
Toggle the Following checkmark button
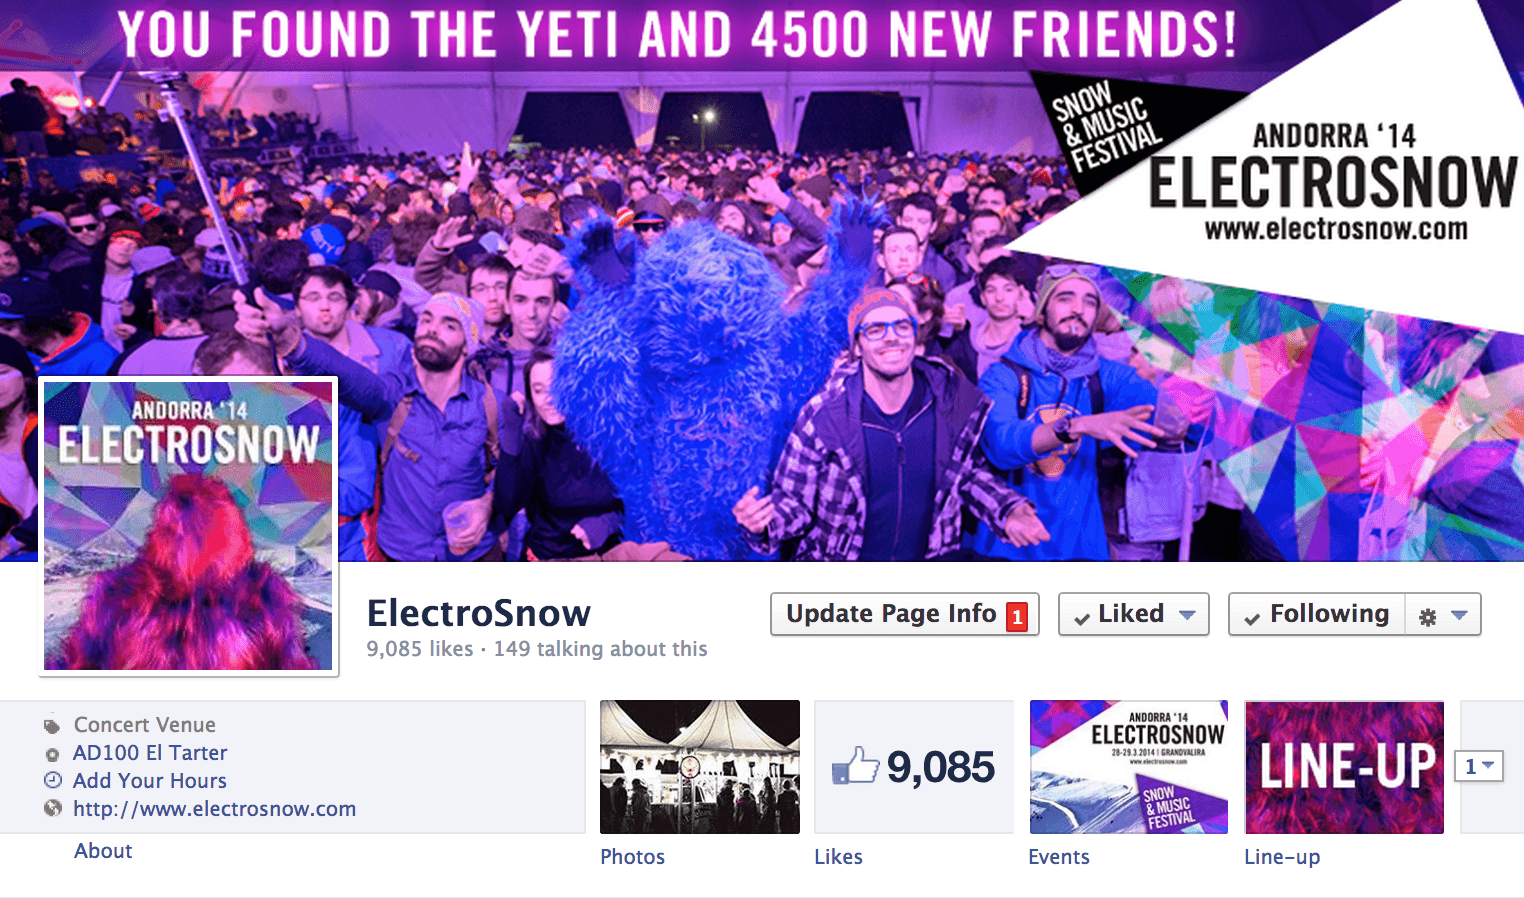click(1317, 614)
